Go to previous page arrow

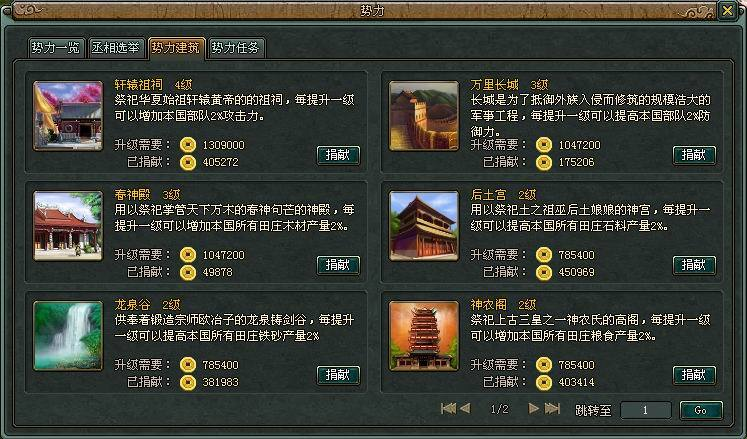[465, 408]
